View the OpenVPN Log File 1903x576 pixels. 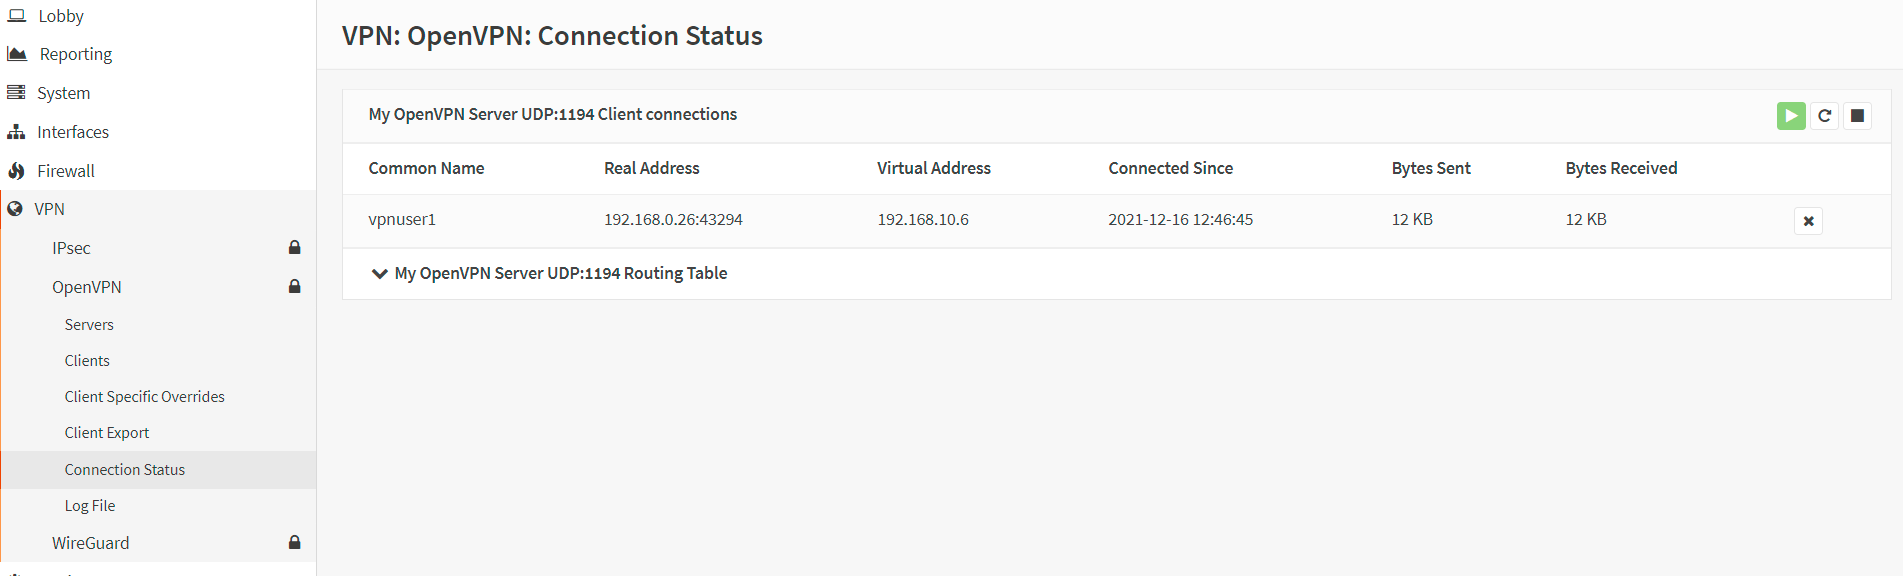pyautogui.click(x=89, y=505)
